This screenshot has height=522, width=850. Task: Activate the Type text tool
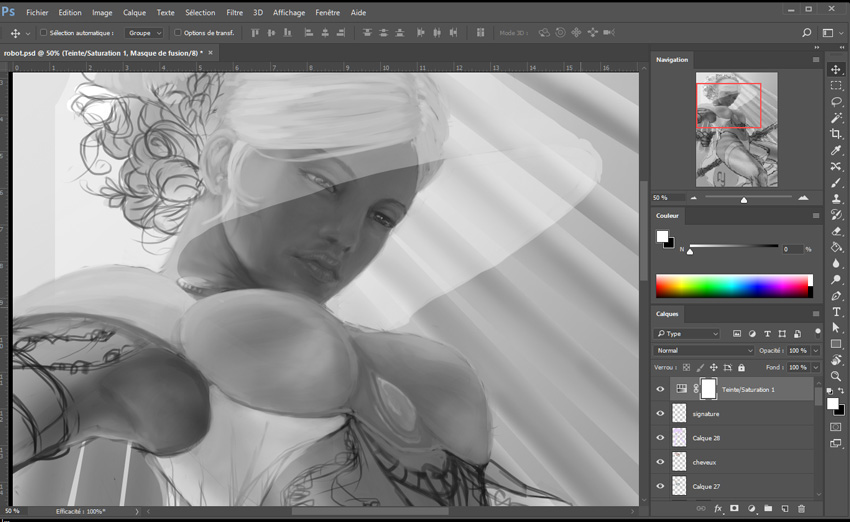[836, 312]
